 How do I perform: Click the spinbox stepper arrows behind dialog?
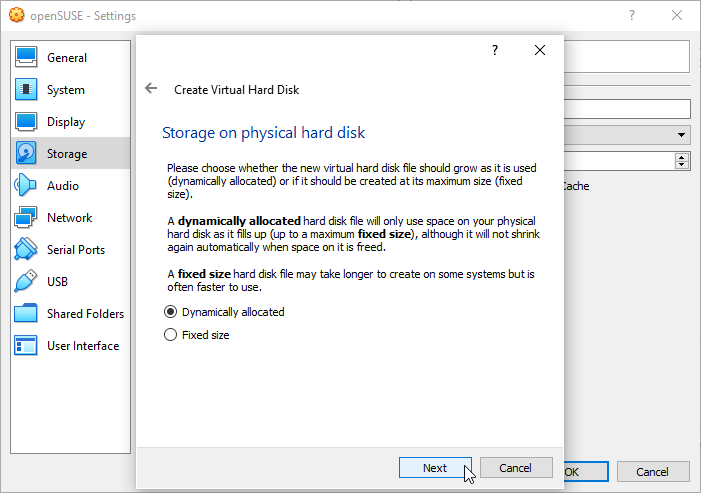[682, 160]
